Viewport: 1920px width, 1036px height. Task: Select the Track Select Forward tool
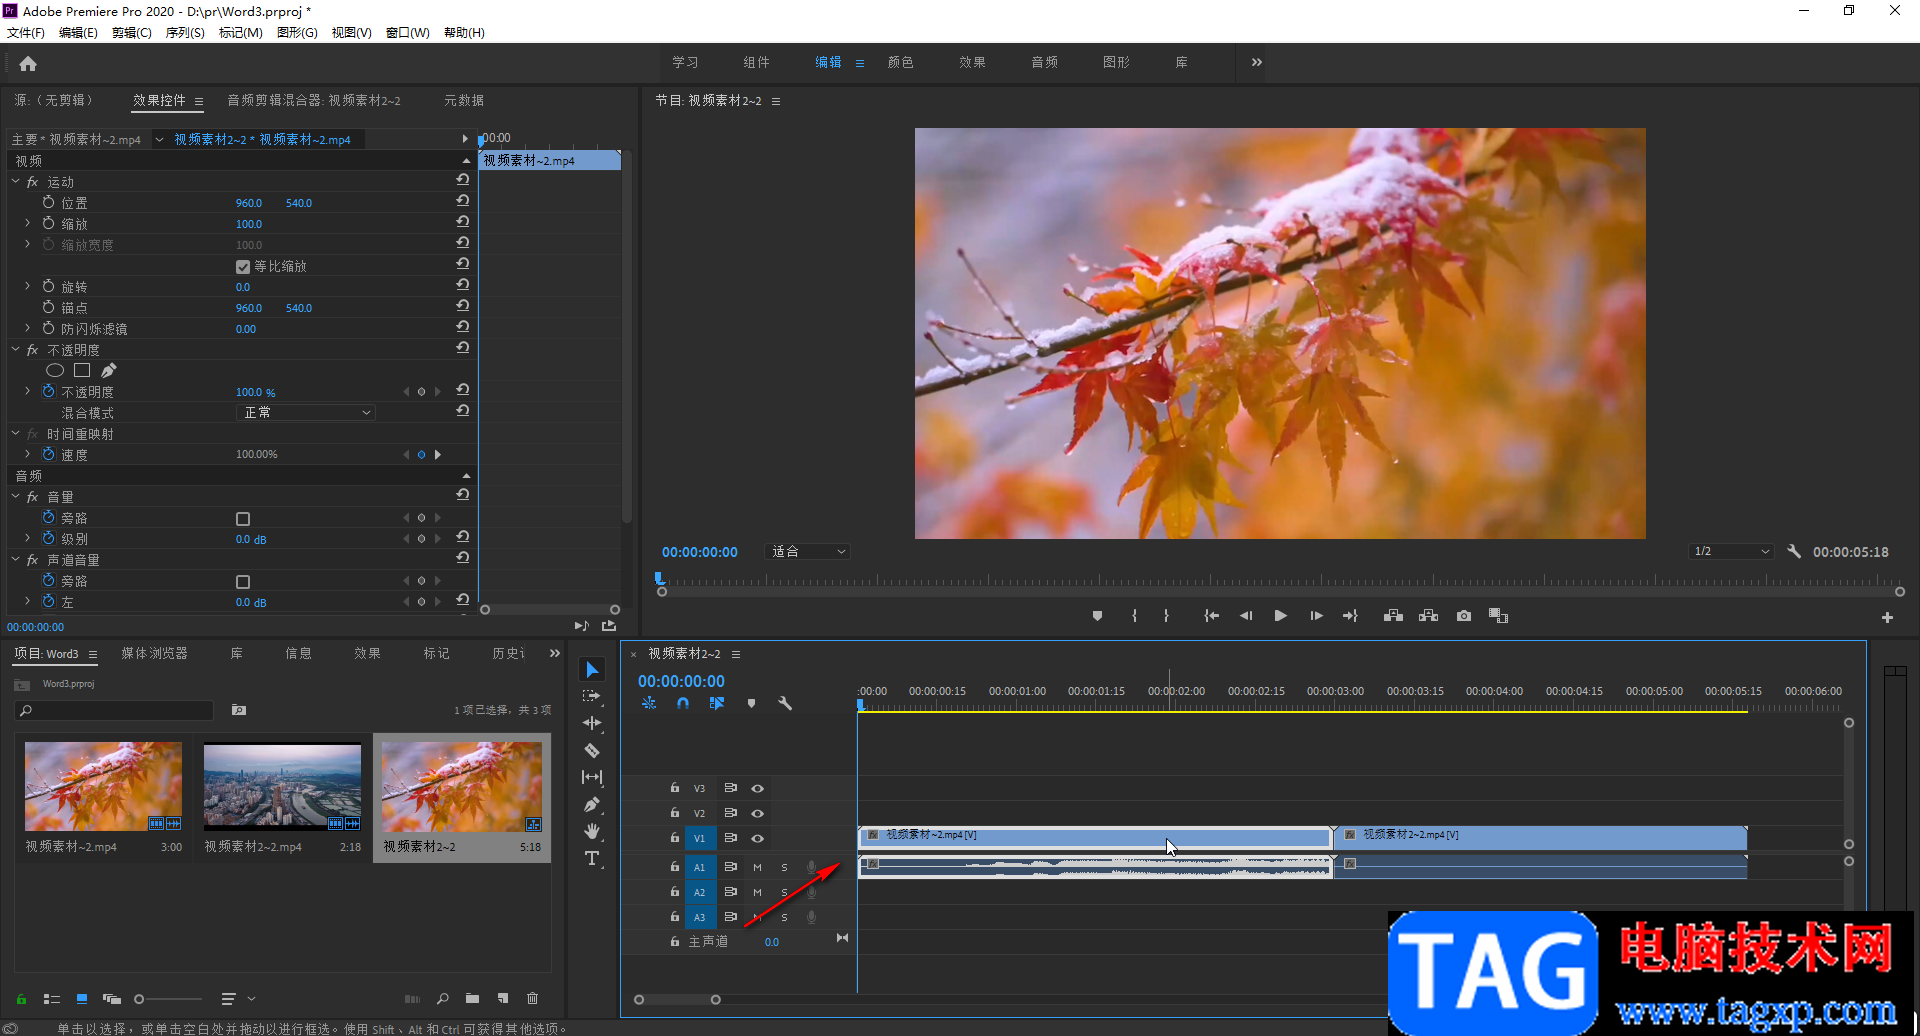[592, 696]
